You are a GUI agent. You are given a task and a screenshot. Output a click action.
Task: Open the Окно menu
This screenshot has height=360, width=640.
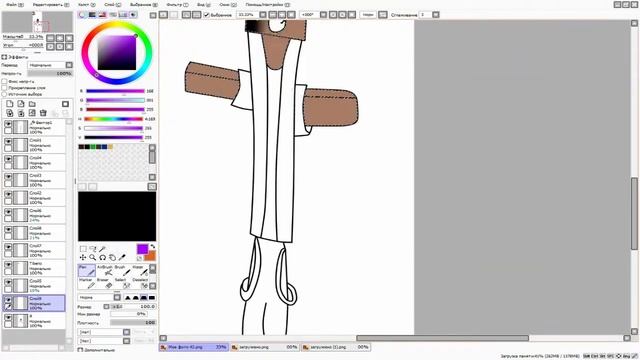[x=228, y=4]
